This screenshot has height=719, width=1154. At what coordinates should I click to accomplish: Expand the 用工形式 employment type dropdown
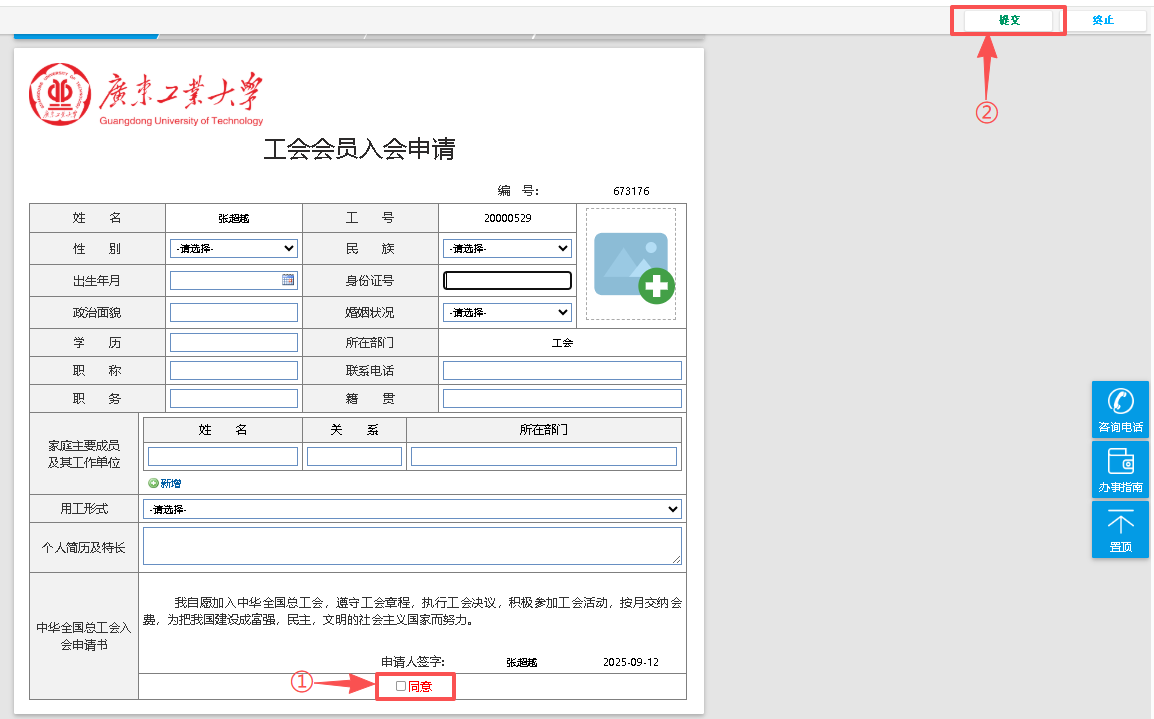tap(412, 509)
